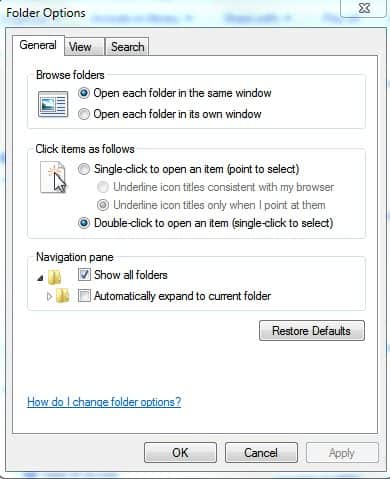This screenshot has width=390, height=479.
Task: Switch to the Search tab
Action: tap(127, 47)
